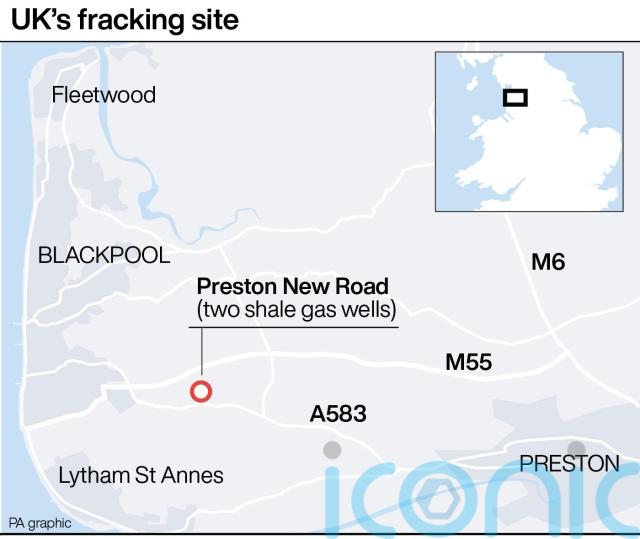The height and width of the screenshot is (539, 640).
Task: Click the M55 motorway label
Action: pyautogui.click(x=469, y=362)
